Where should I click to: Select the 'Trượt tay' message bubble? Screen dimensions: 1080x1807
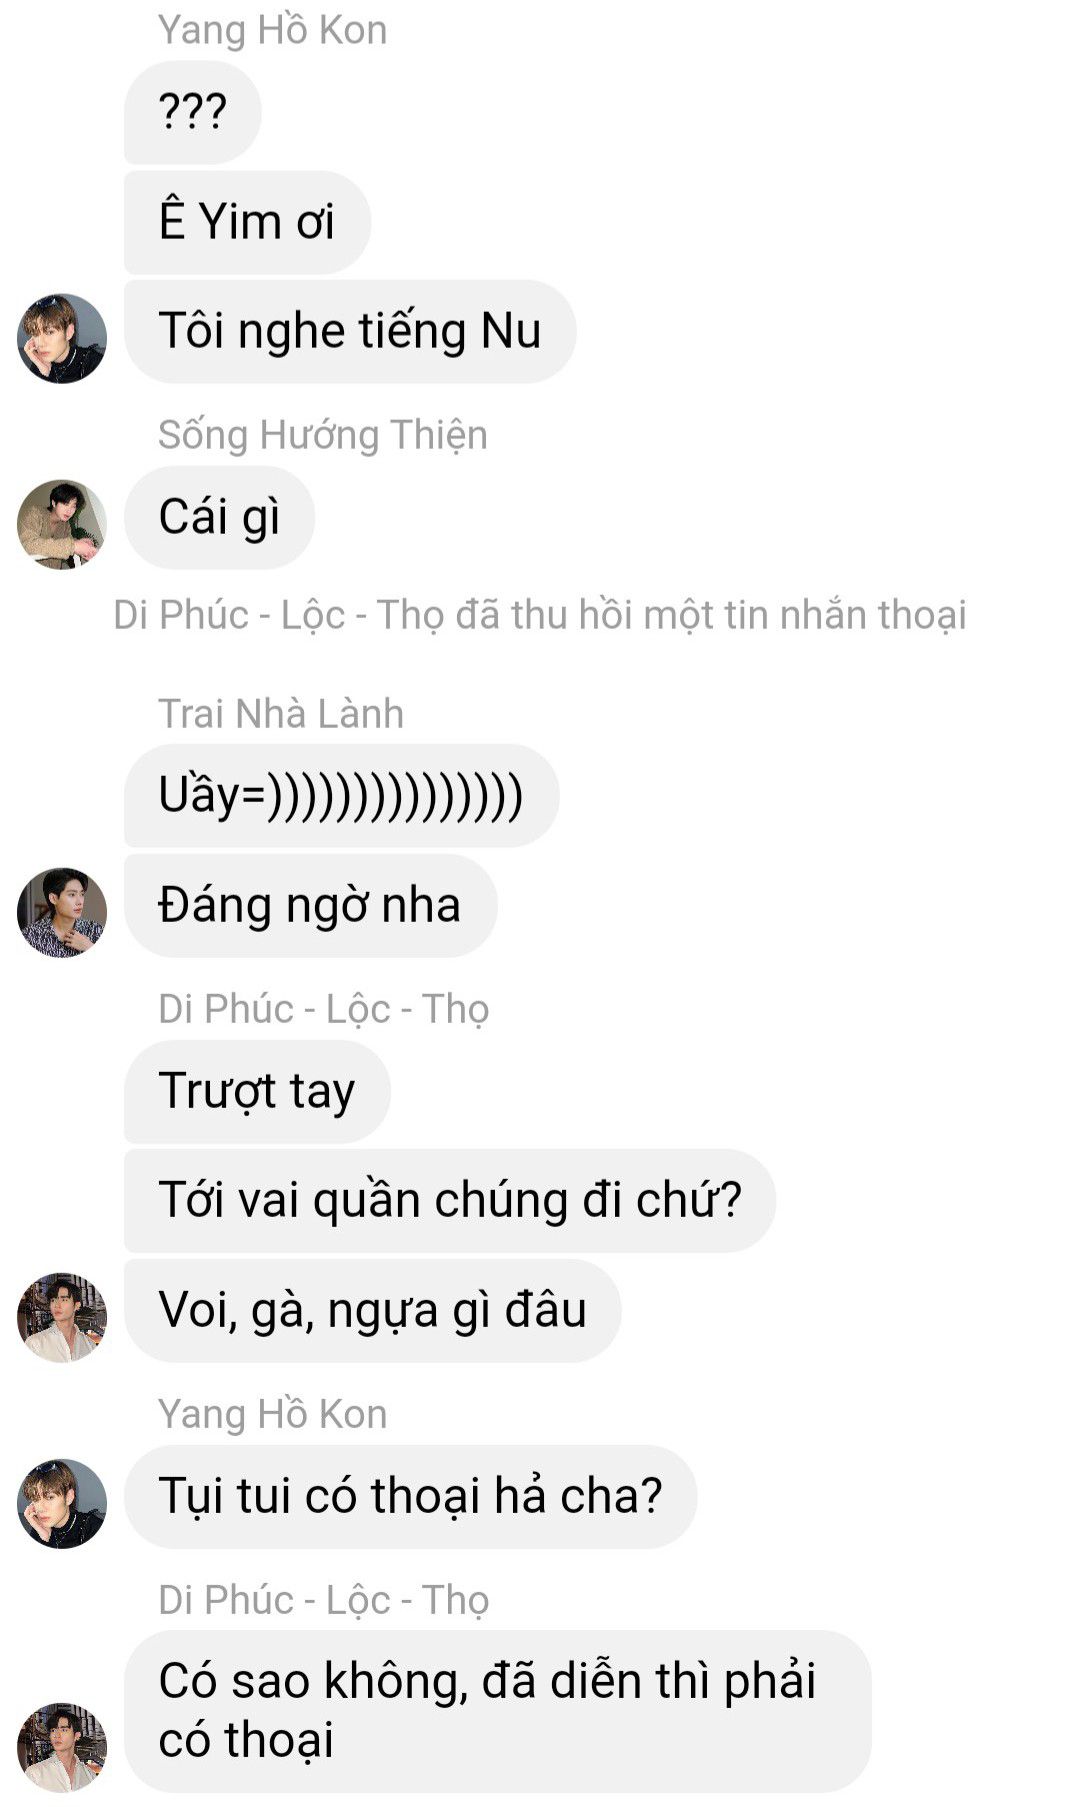click(257, 1091)
